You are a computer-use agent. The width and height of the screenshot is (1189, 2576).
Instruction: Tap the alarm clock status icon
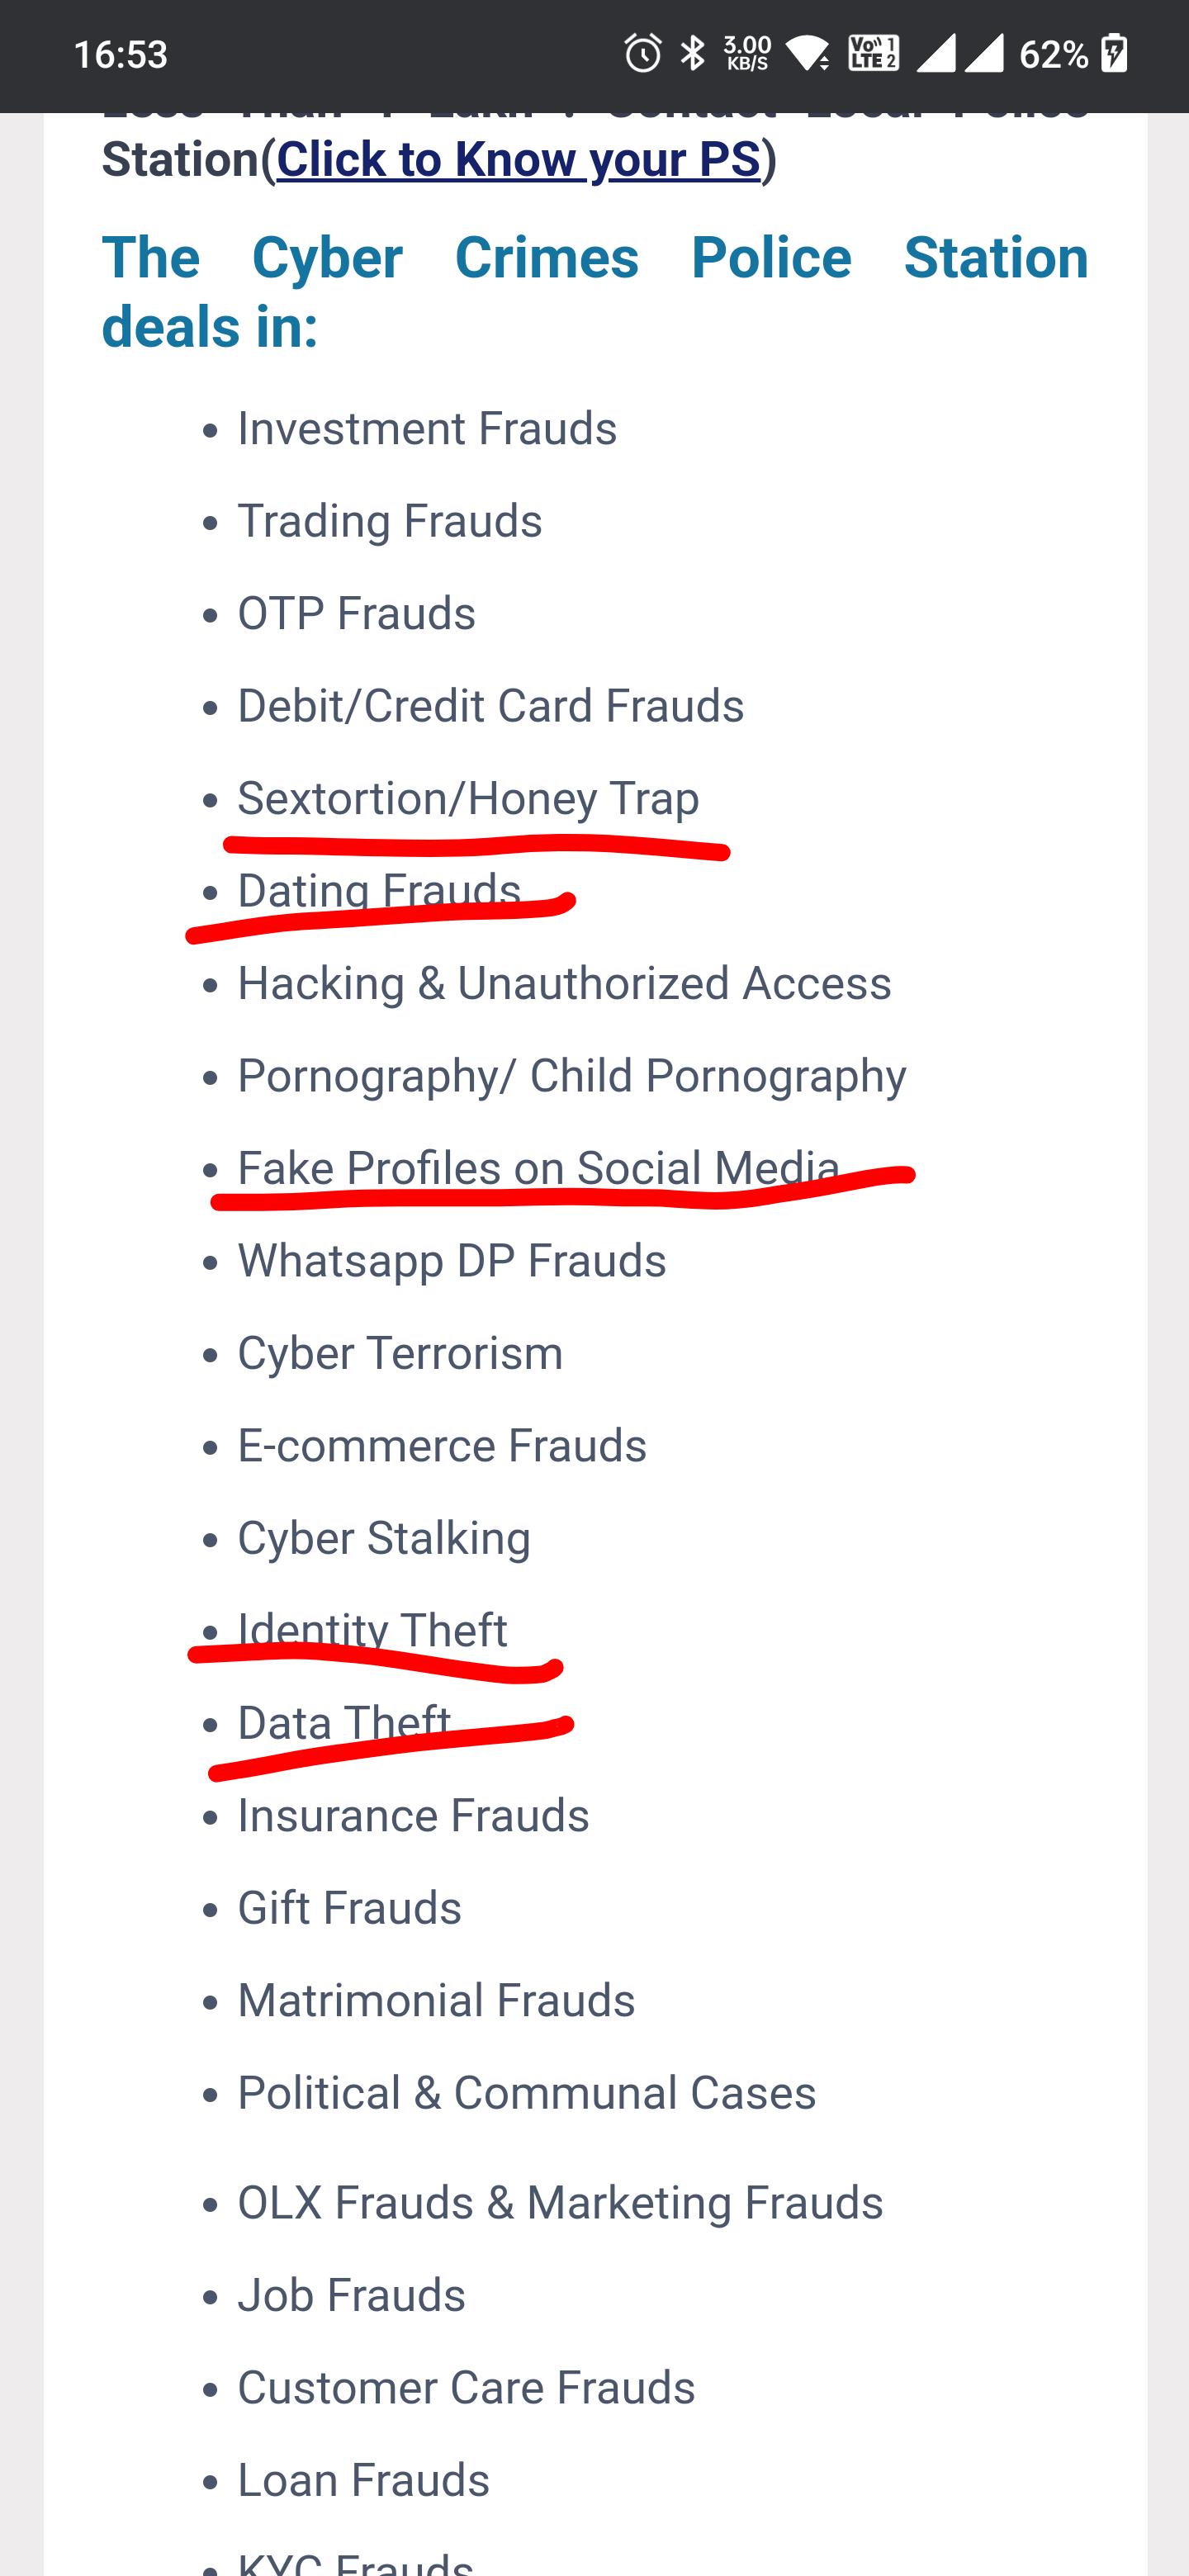pyautogui.click(x=643, y=53)
